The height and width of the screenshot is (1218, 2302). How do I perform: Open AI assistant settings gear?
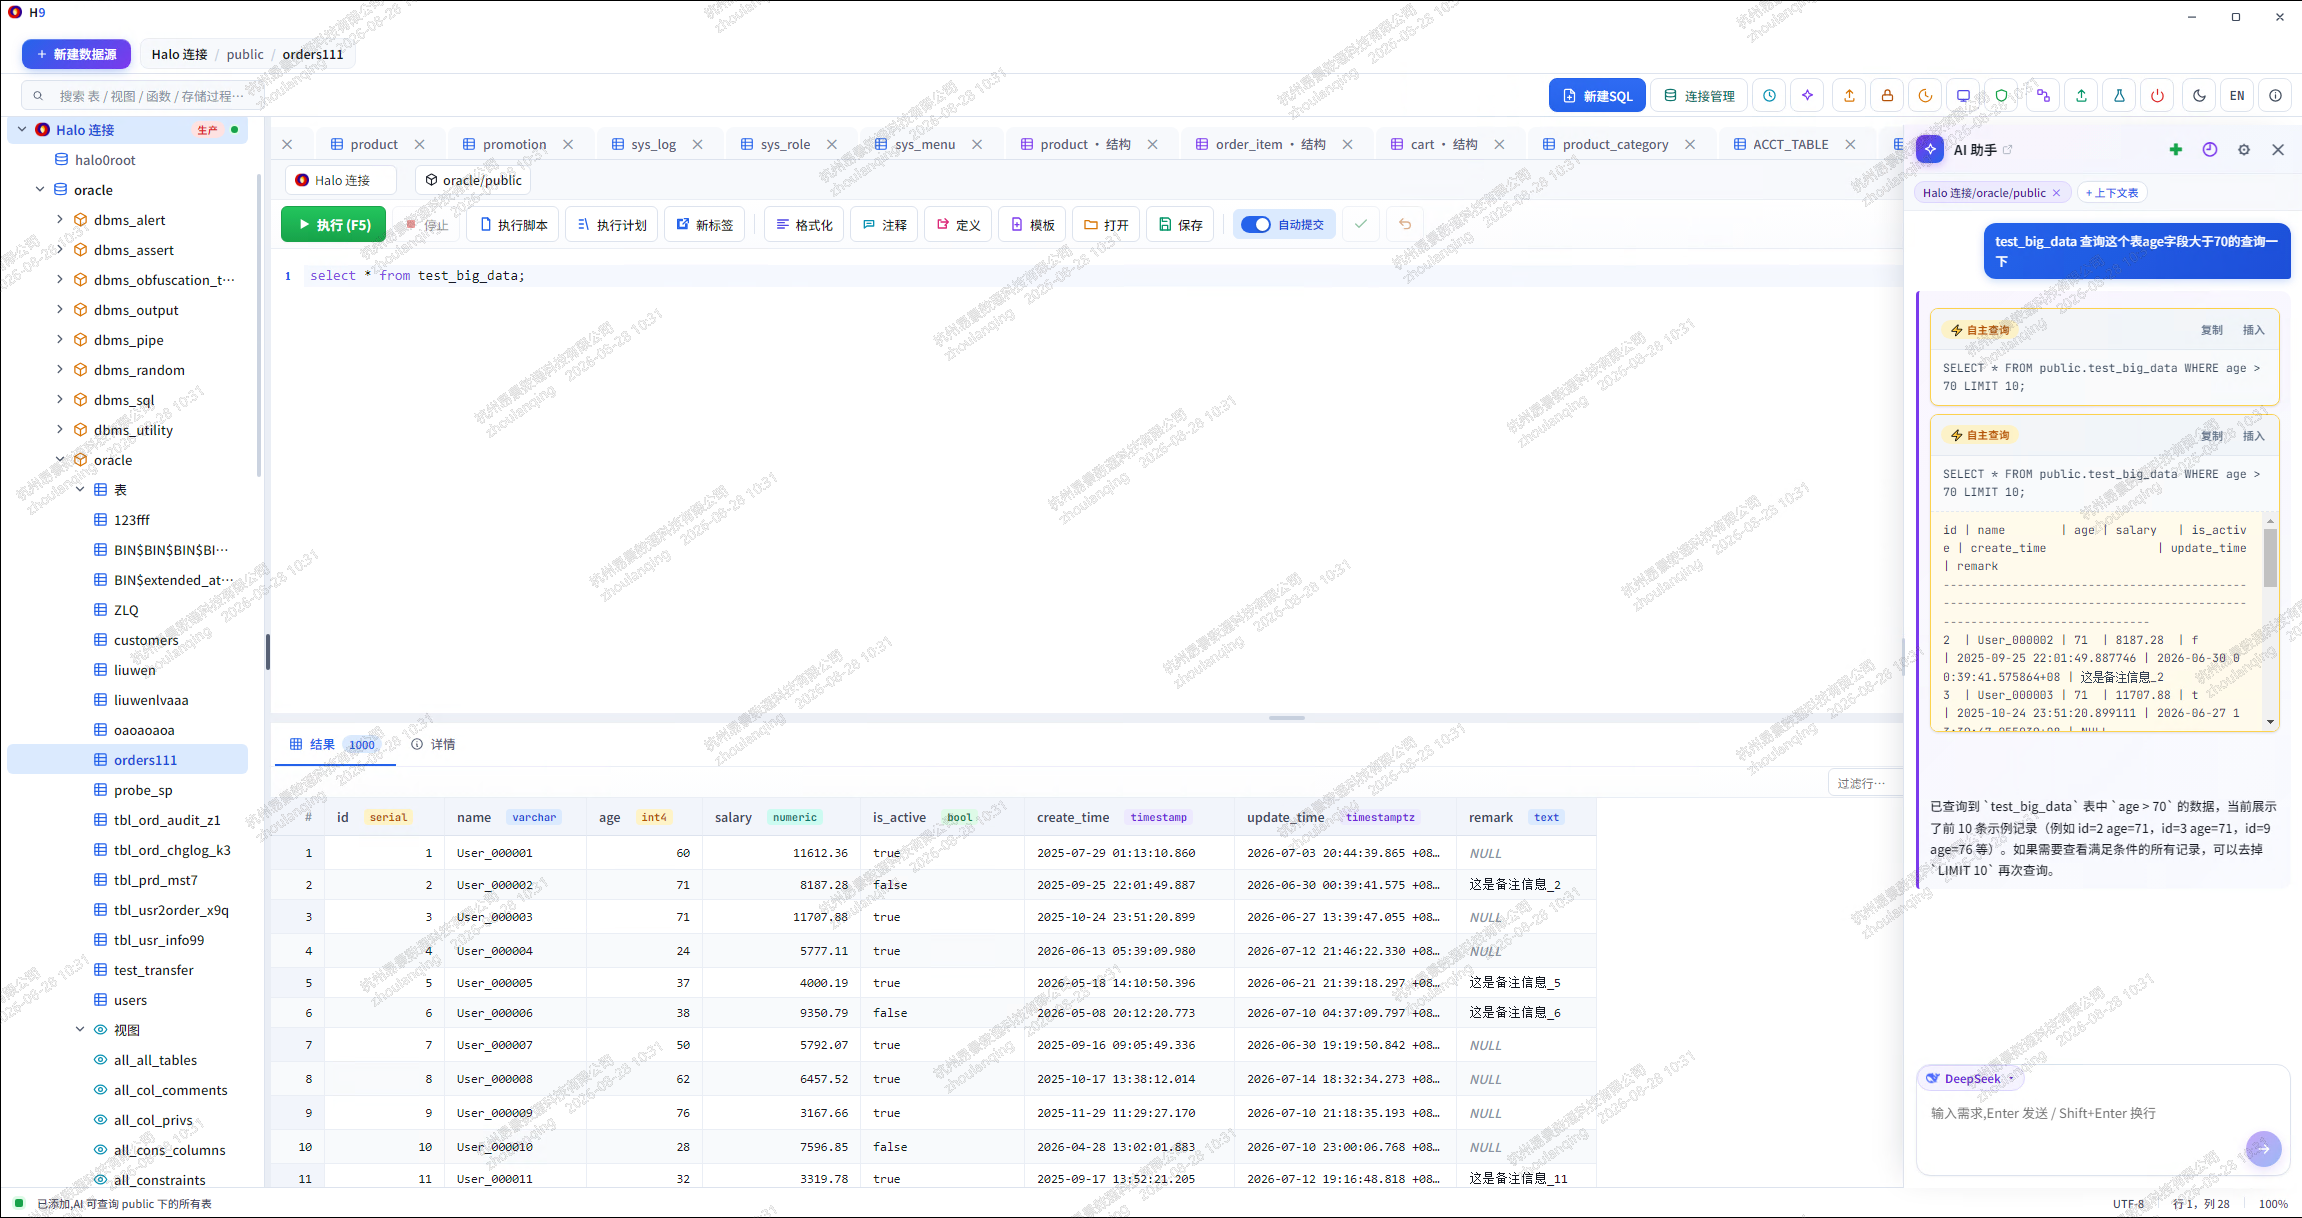pyautogui.click(x=2244, y=150)
